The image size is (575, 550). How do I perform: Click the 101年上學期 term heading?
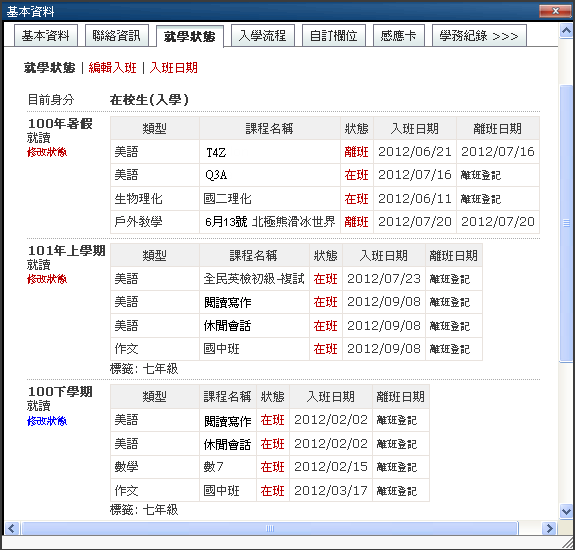67,251
